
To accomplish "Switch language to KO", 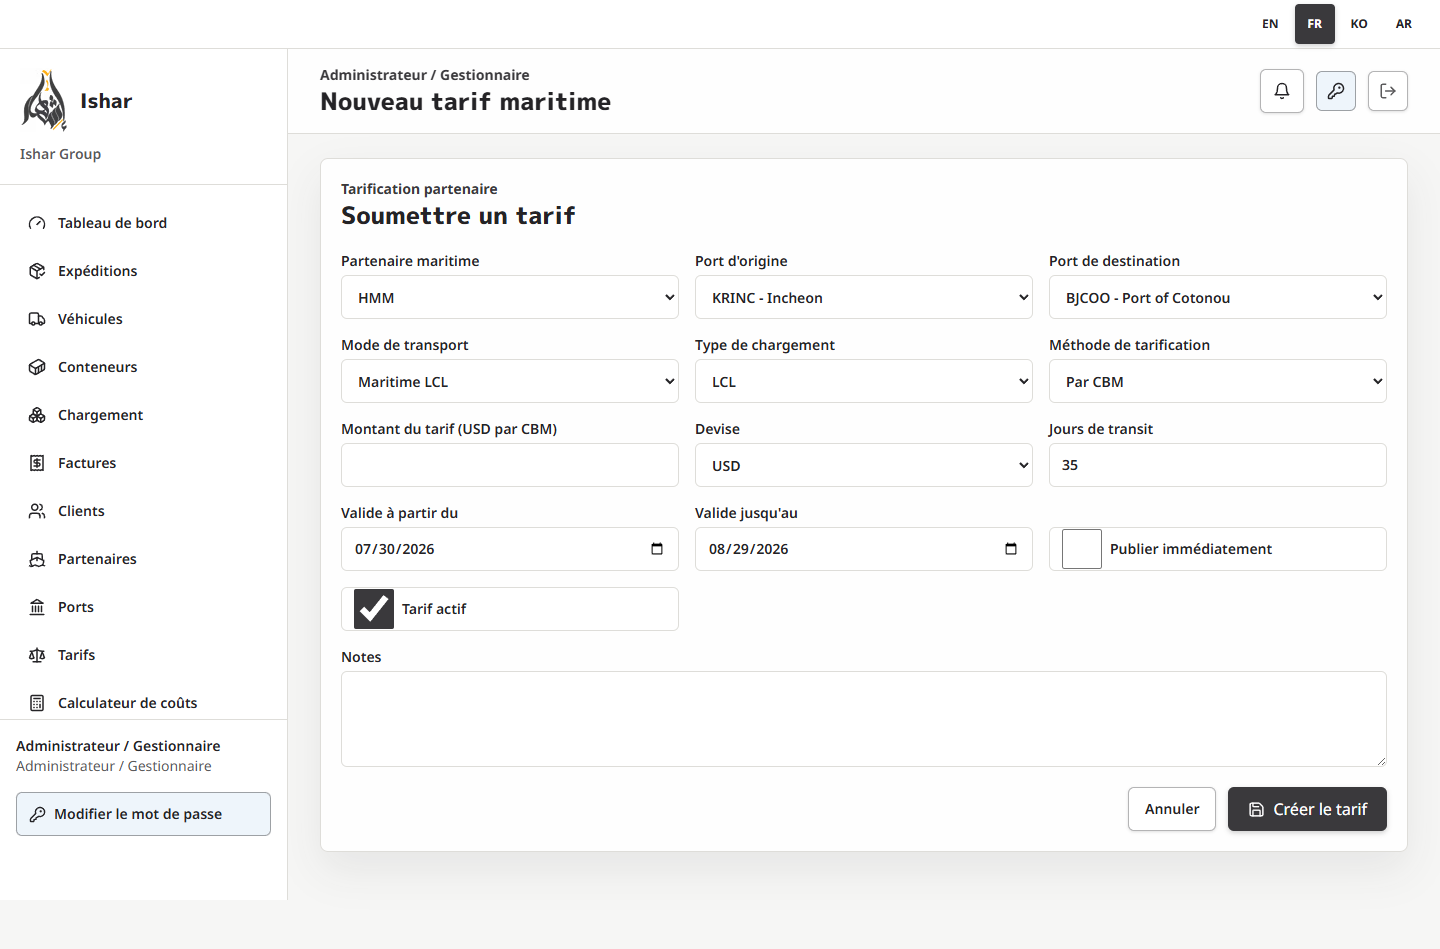I will click(1359, 24).
